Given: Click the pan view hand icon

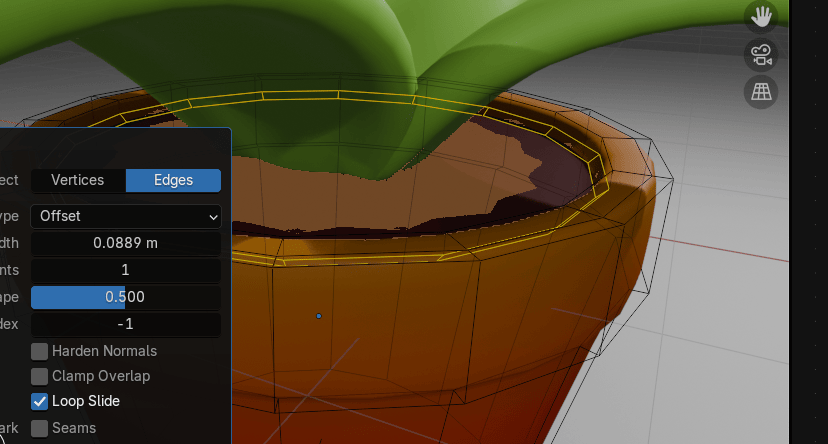Looking at the screenshot, I should [x=761, y=16].
